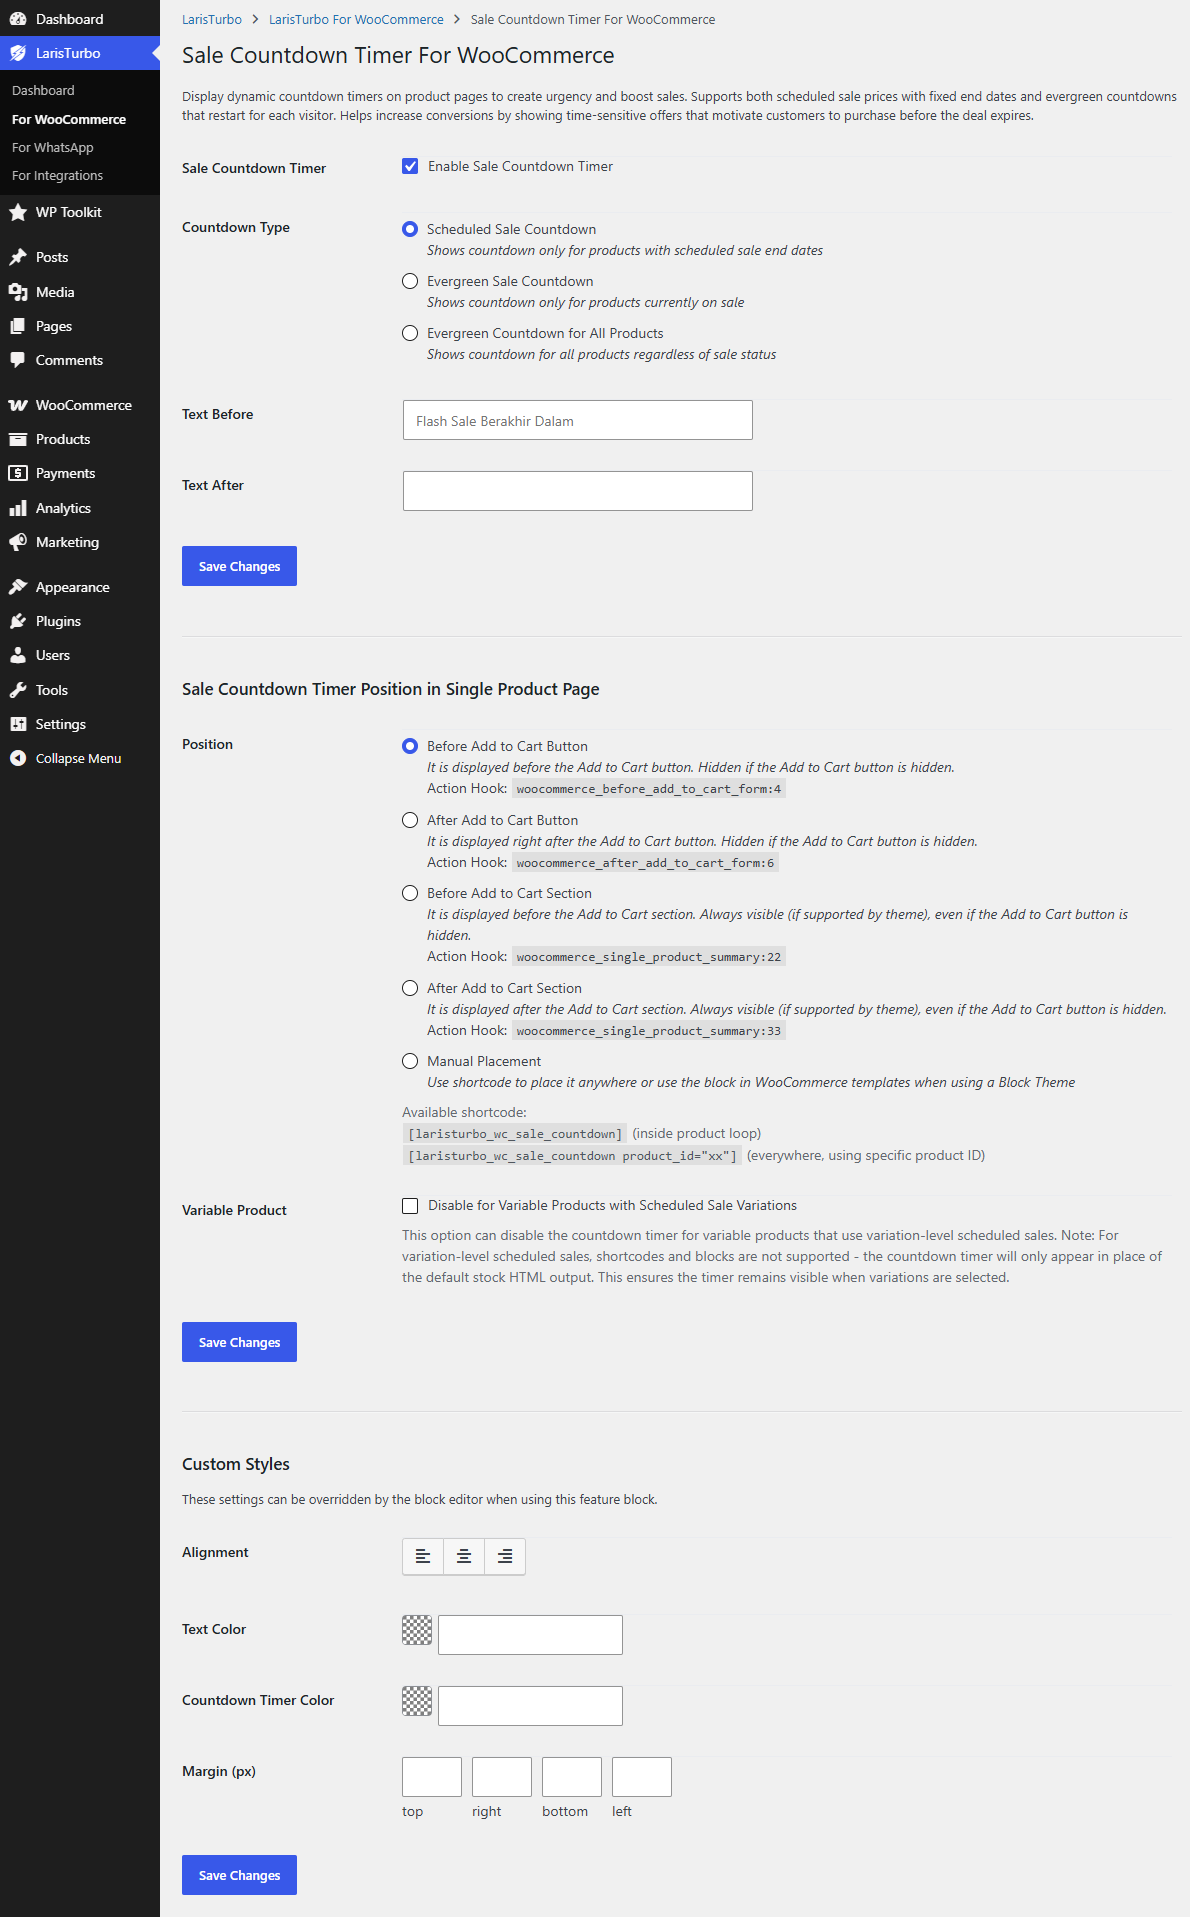
Task: Click the Payments dollar icon
Action: pos(18,473)
